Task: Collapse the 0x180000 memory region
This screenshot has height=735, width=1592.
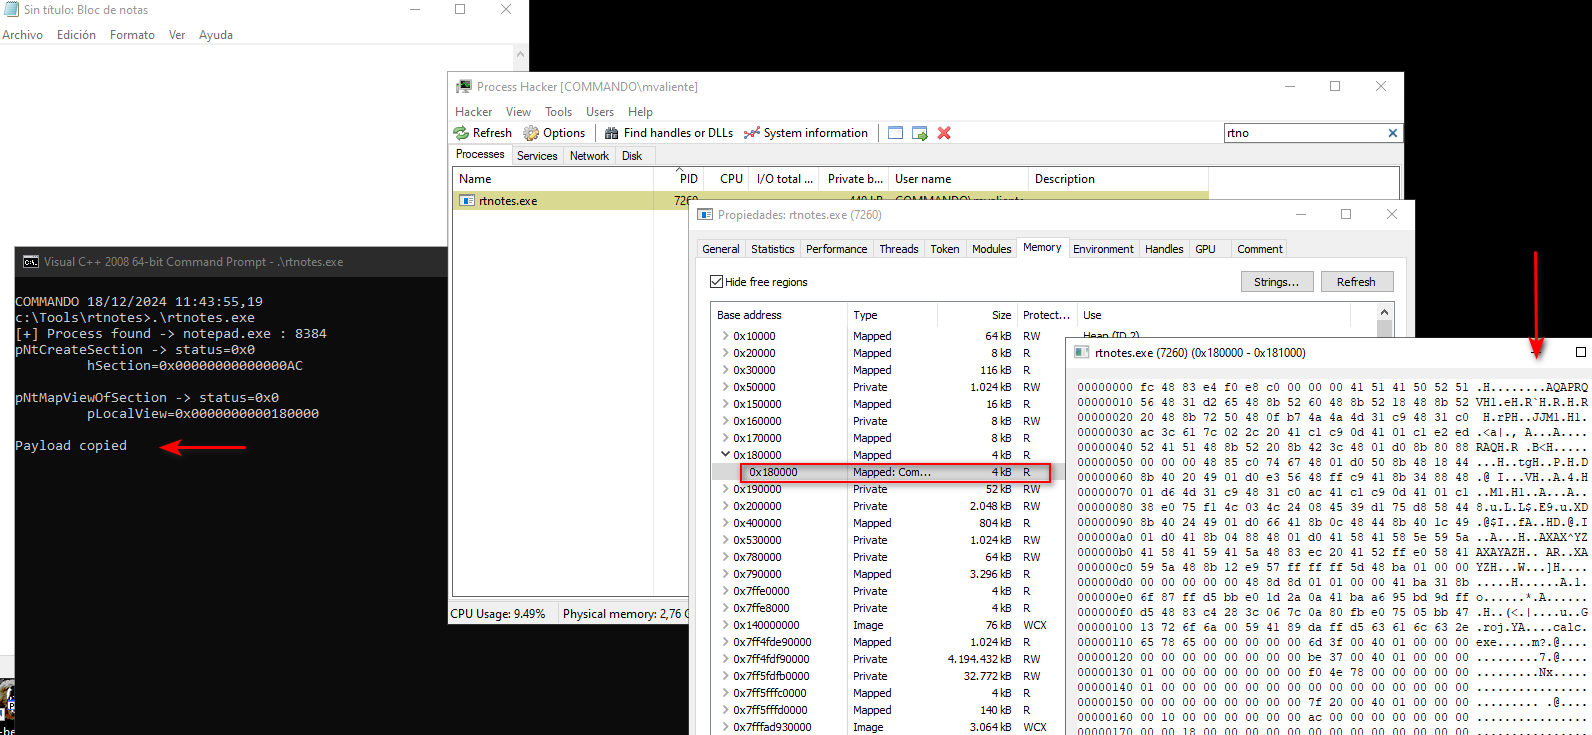Action: pos(725,455)
